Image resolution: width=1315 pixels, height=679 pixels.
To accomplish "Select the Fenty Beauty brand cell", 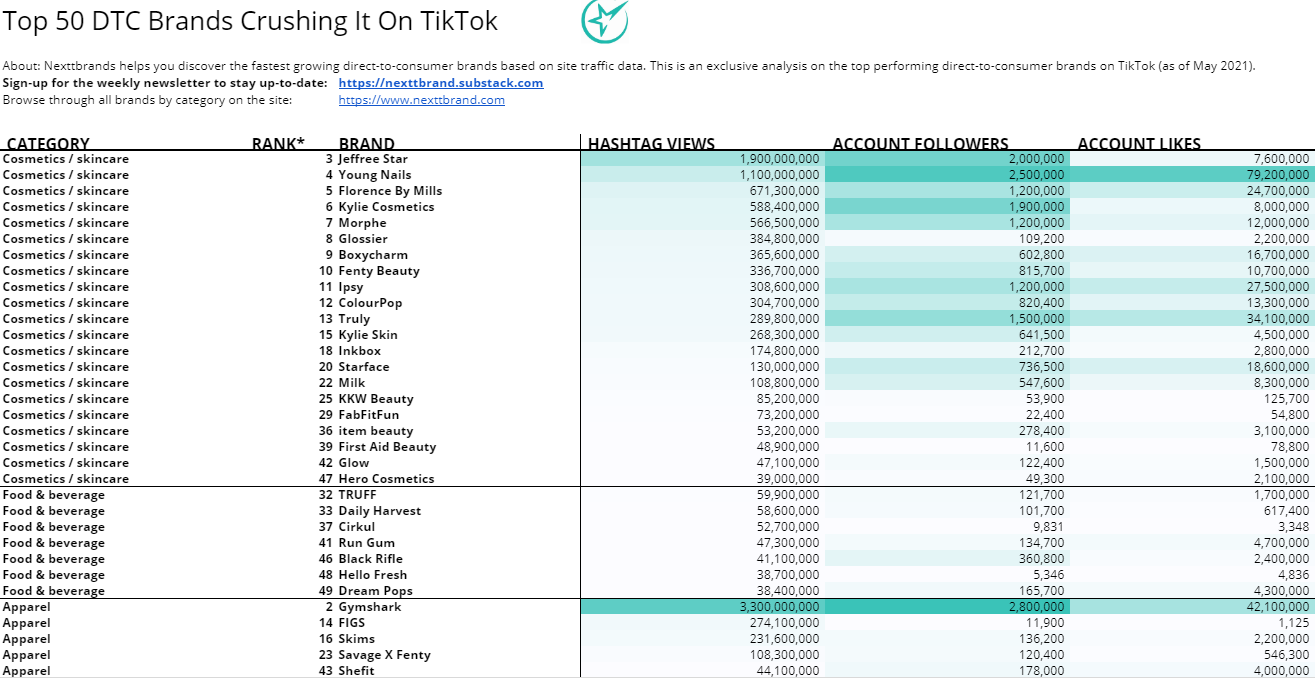I will [379, 271].
